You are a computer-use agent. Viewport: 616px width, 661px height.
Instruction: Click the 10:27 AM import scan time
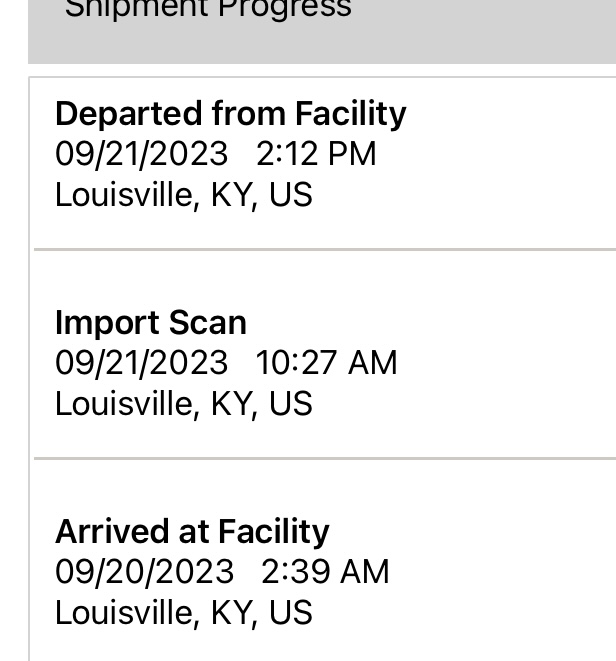tap(326, 363)
